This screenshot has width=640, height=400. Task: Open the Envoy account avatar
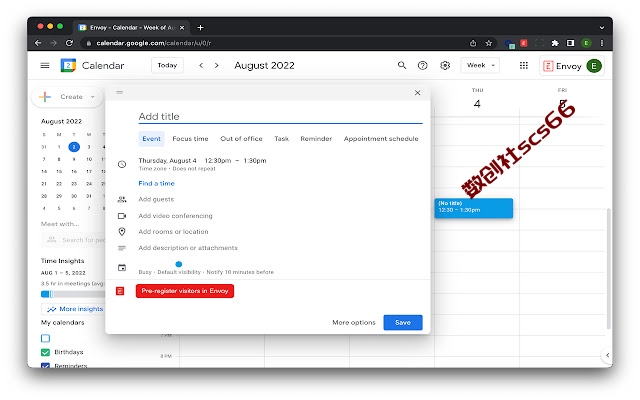[594, 66]
